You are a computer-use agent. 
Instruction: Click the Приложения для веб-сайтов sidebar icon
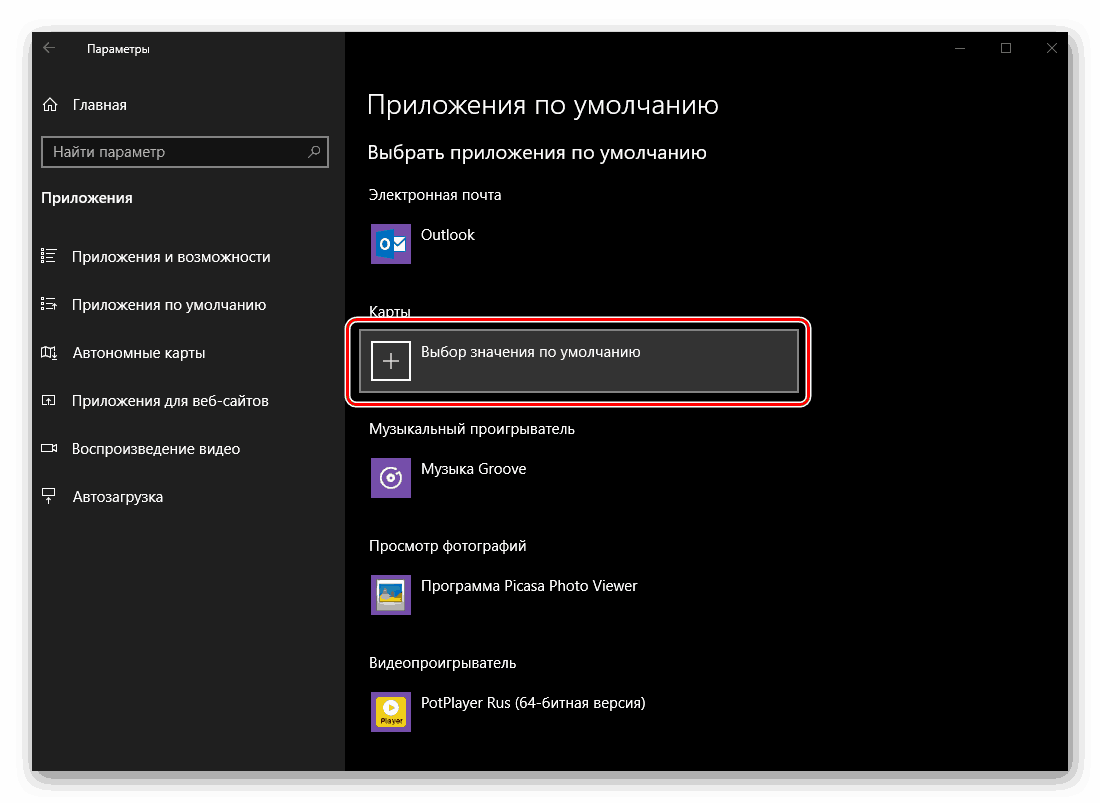pos(50,400)
